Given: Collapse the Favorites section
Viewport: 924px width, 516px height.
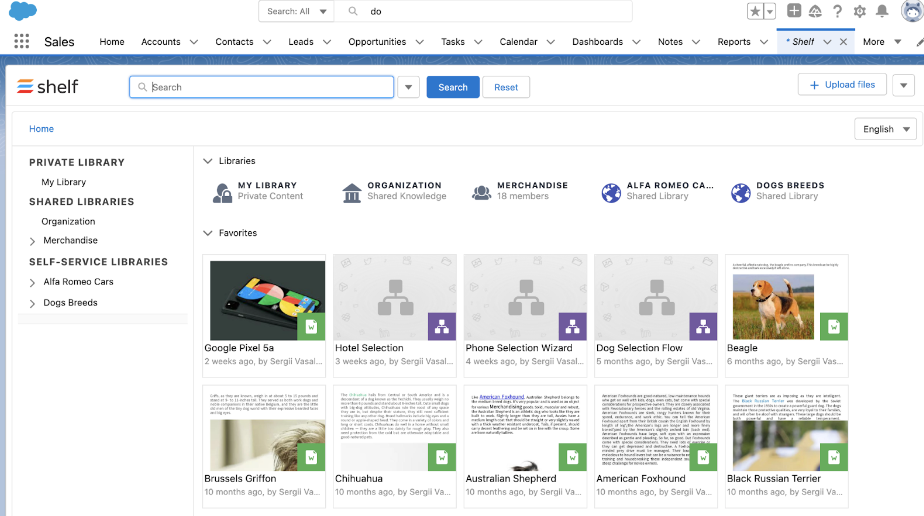Looking at the screenshot, I should (x=207, y=233).
